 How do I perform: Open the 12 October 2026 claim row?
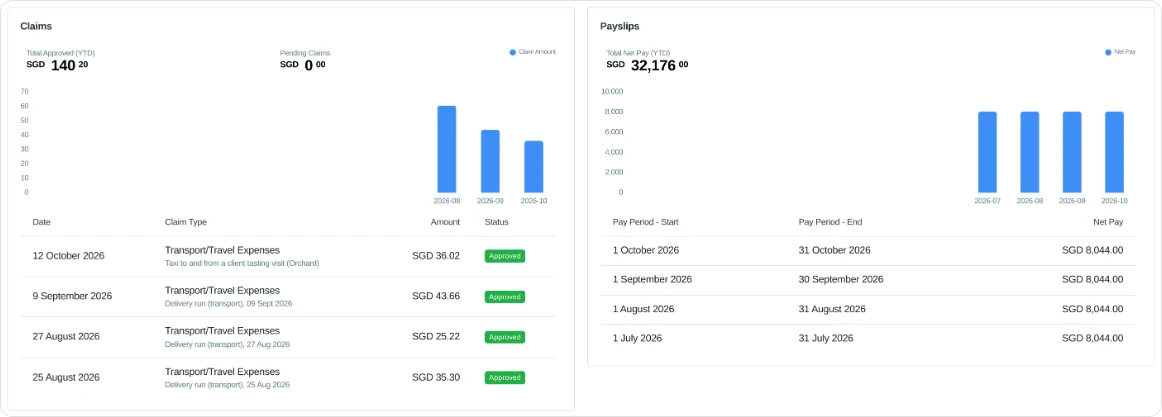click(x=288, y=256)
